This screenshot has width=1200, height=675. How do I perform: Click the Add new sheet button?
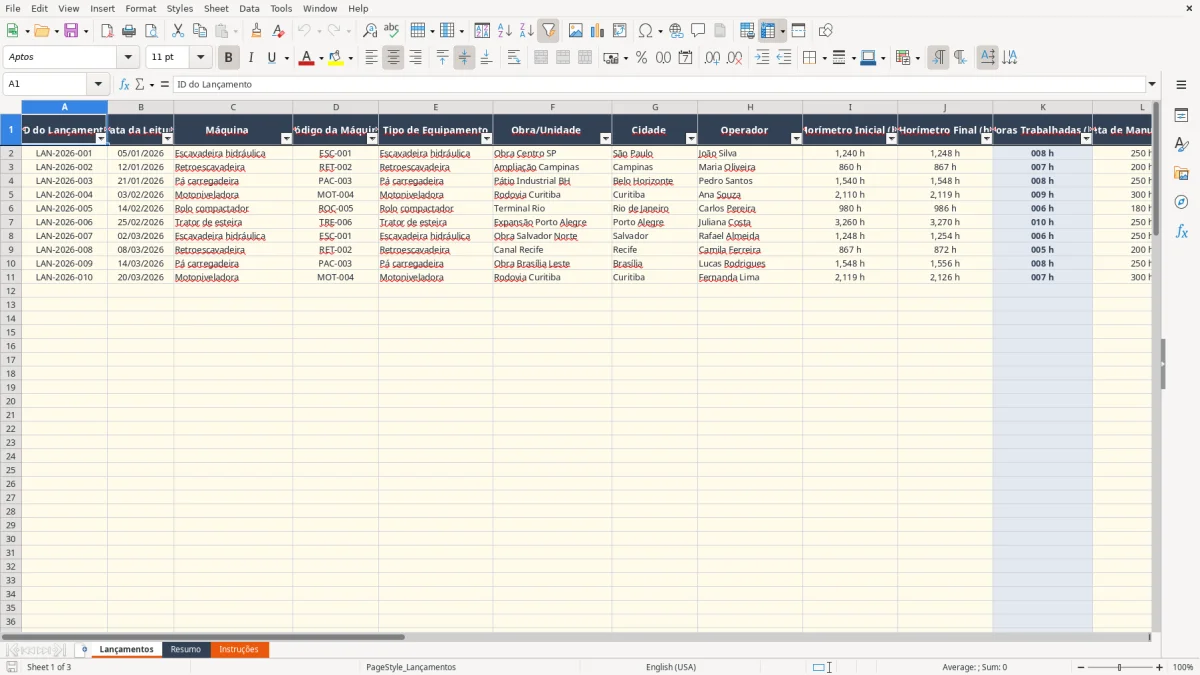(84, 650)
